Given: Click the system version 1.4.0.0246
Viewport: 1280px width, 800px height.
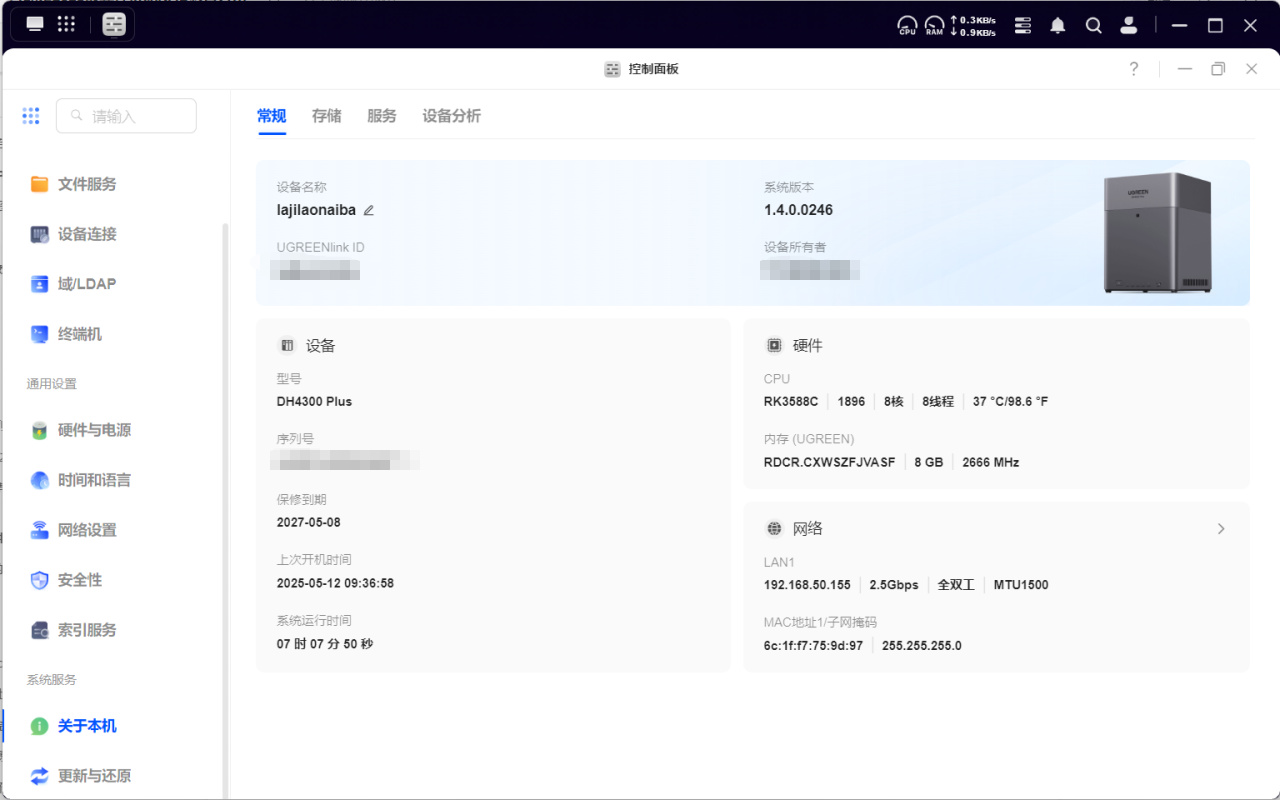Looking at the screenshot, I should coord(798,210).
